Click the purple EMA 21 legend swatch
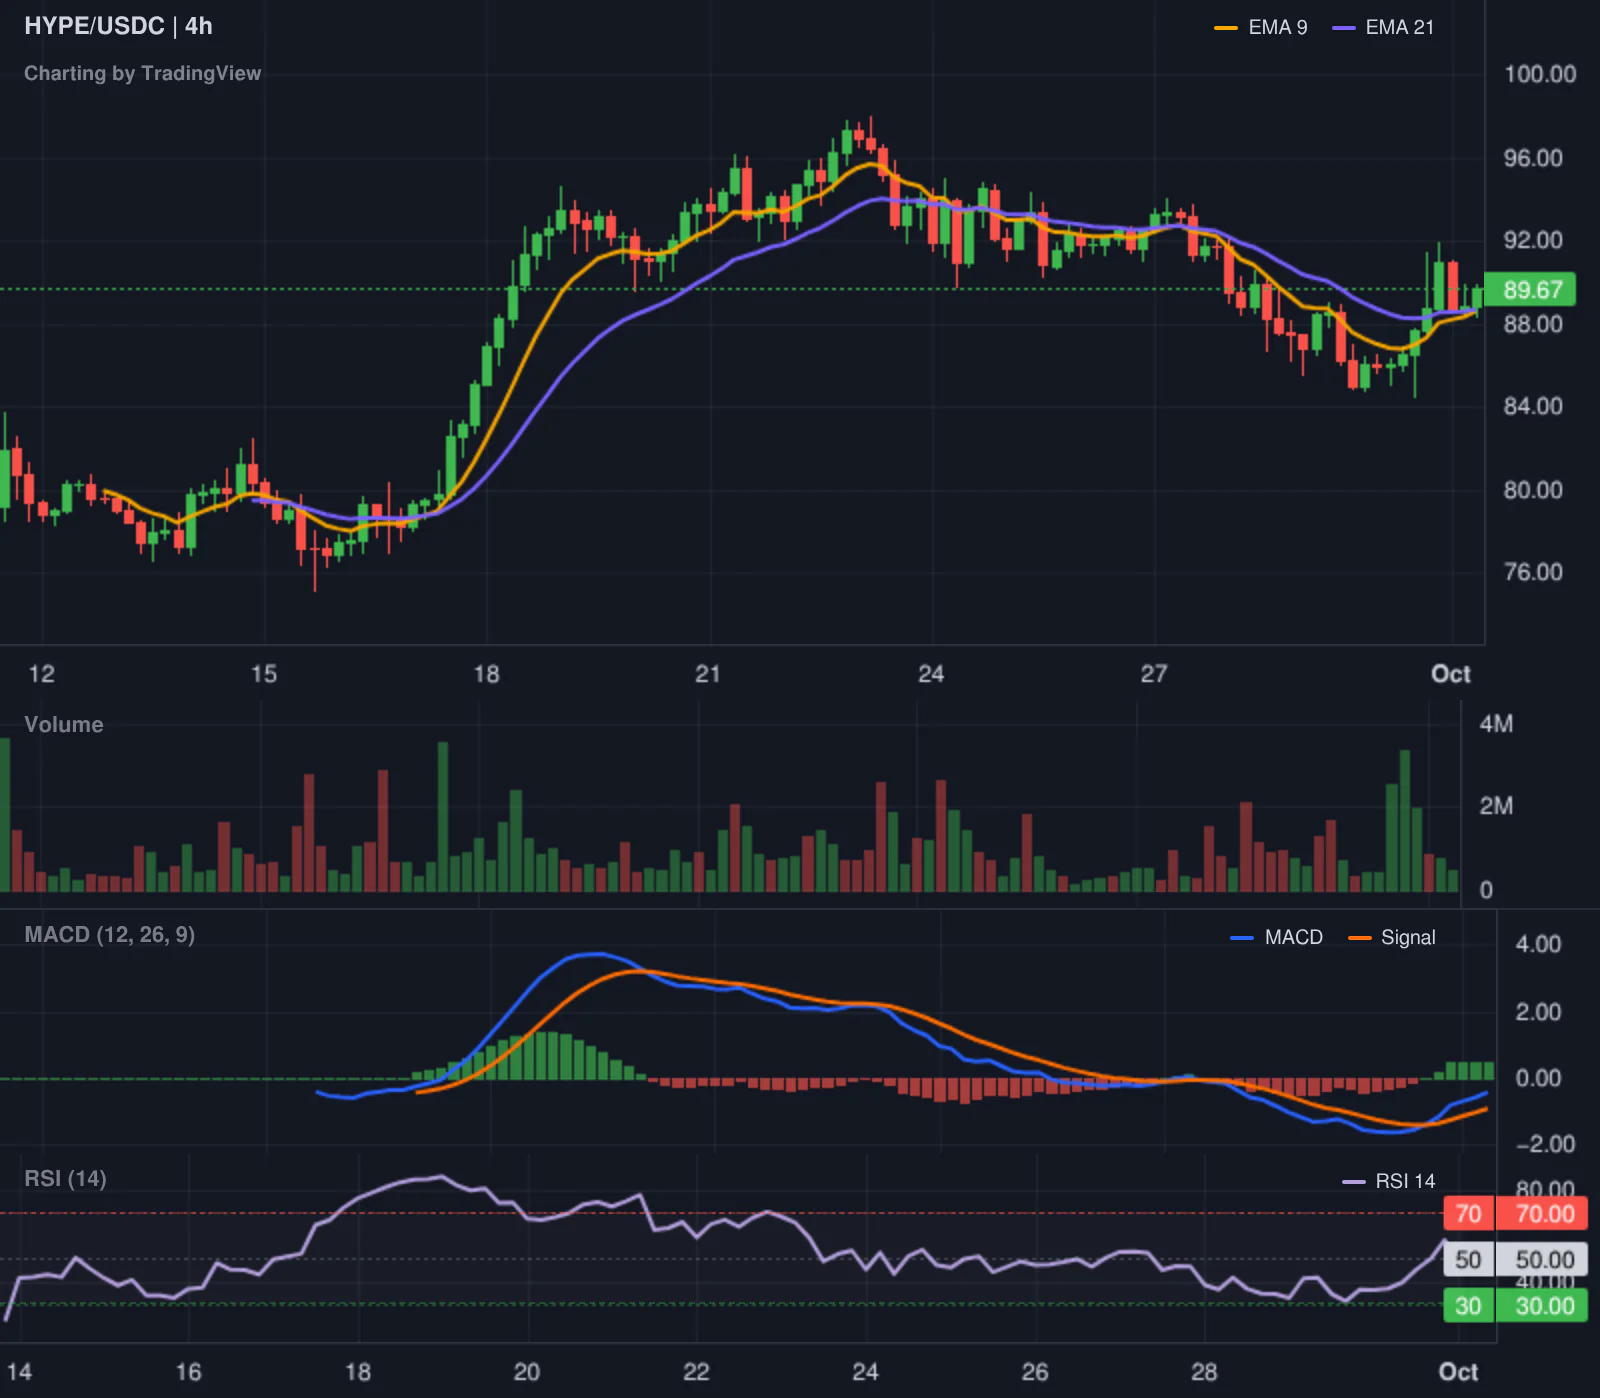 tap(1344, 28)
